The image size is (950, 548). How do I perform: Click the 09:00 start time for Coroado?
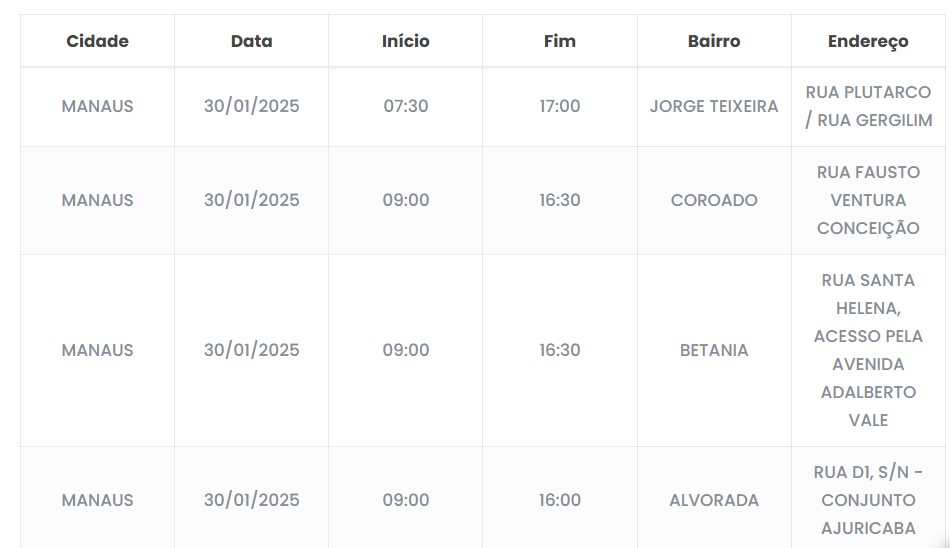coord(405,200)
